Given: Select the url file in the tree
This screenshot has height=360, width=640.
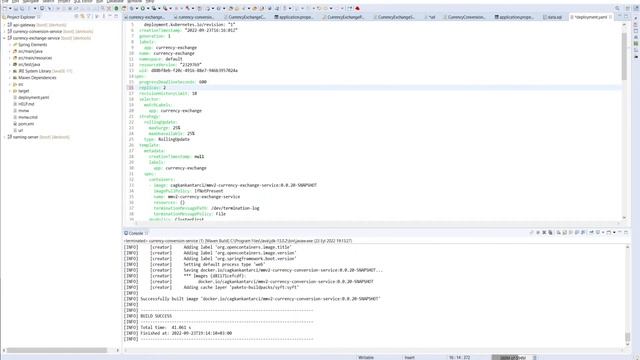Looking at the screenshot, I should tap(20, 131).
